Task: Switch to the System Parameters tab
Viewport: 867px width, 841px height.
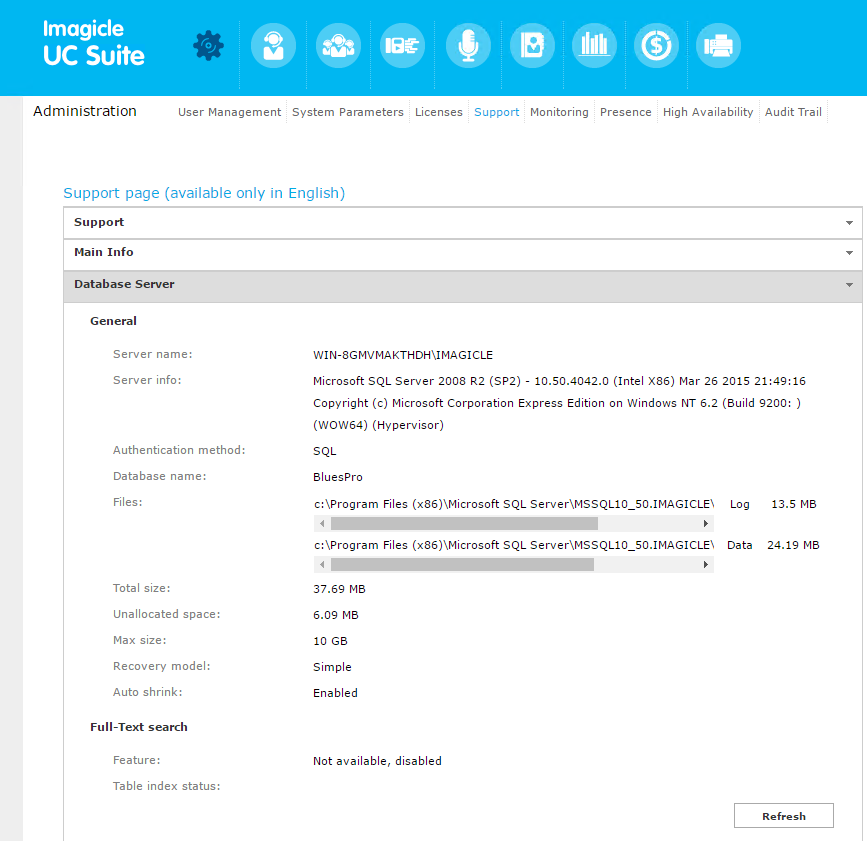Action: (348, 112)
